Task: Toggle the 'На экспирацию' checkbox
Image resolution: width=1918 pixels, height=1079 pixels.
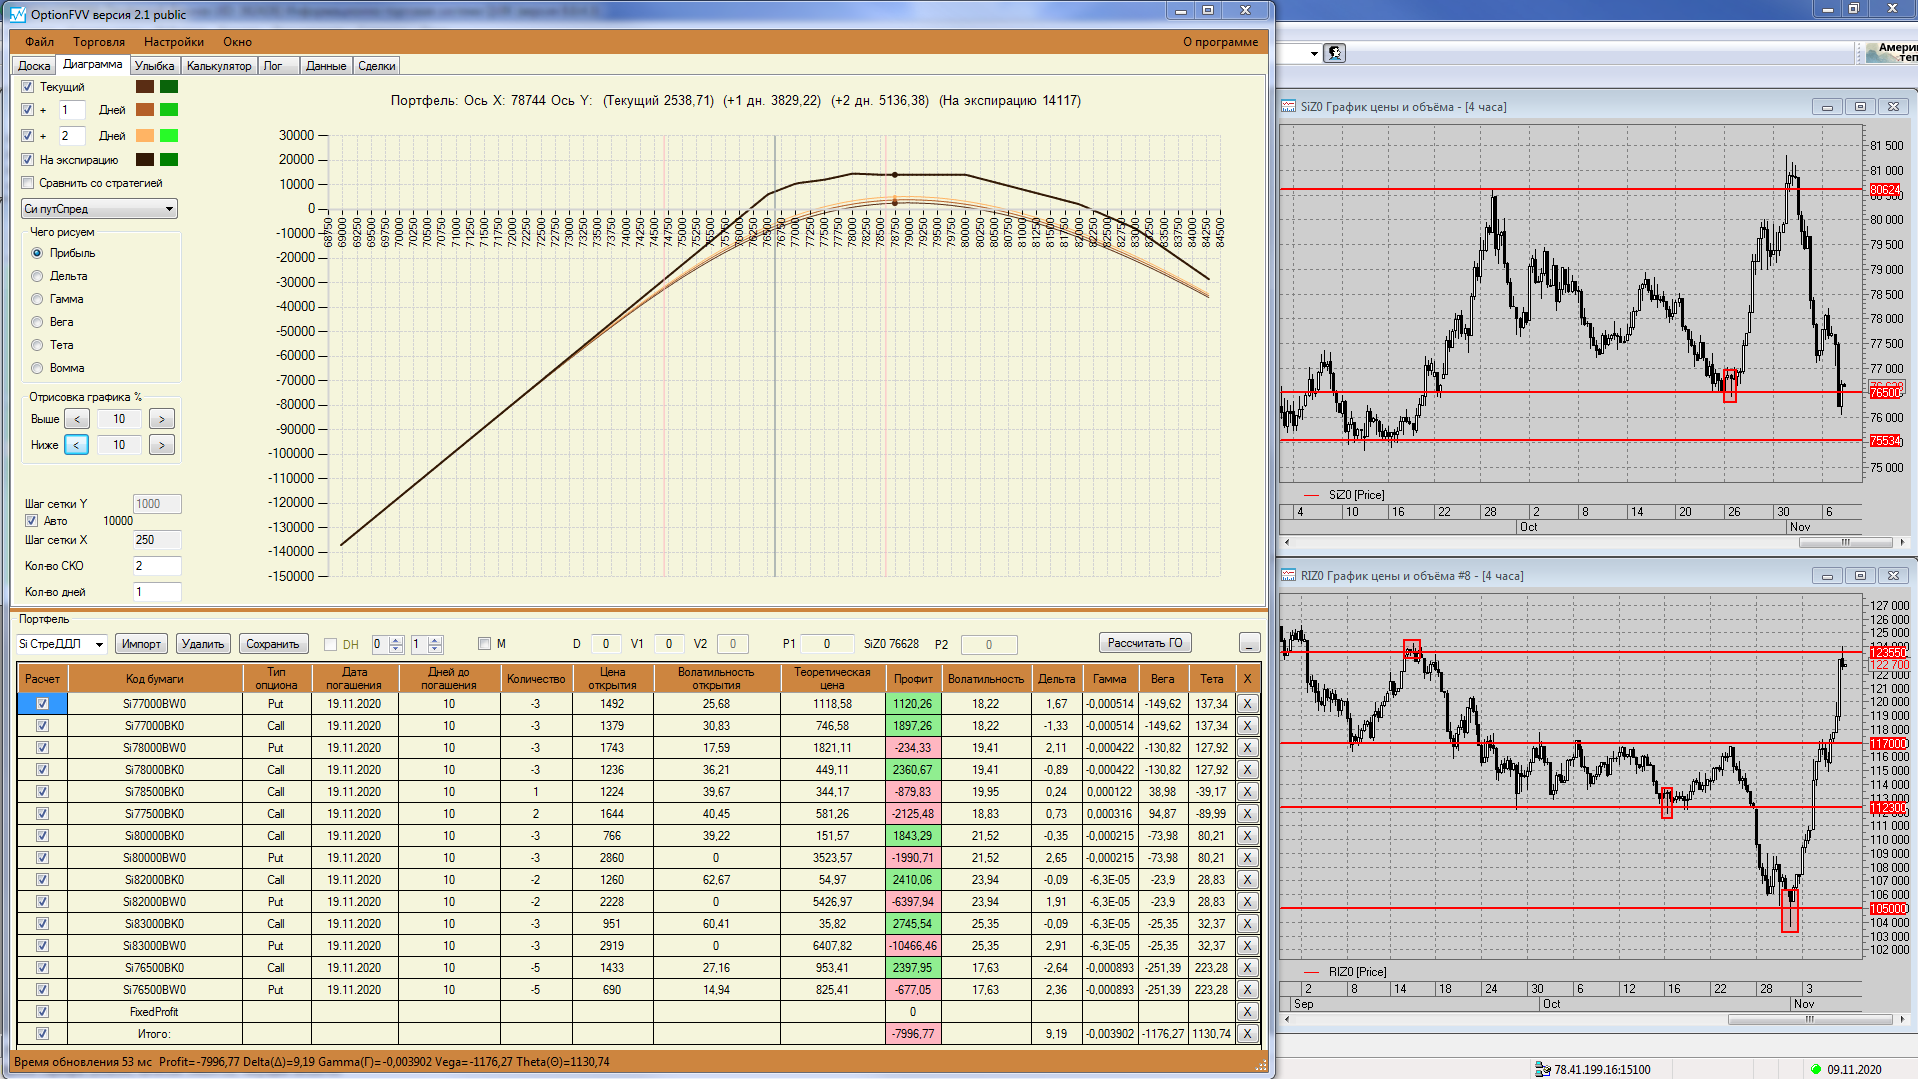Action: click(28, 160)
